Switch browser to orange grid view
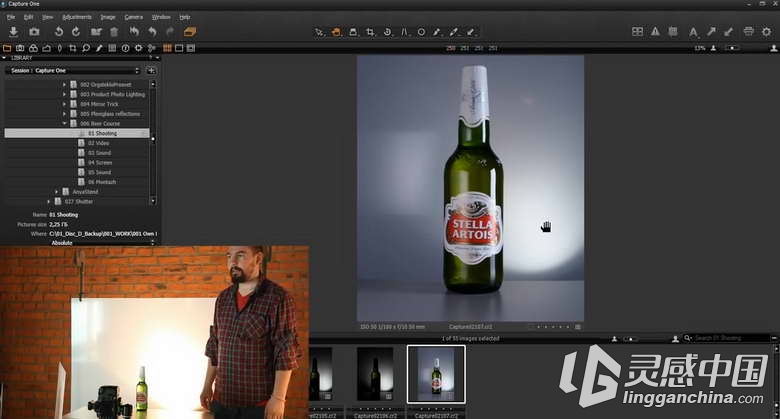Image resolution: width=780 pixels, height=419 pixels. coord(167,48)
